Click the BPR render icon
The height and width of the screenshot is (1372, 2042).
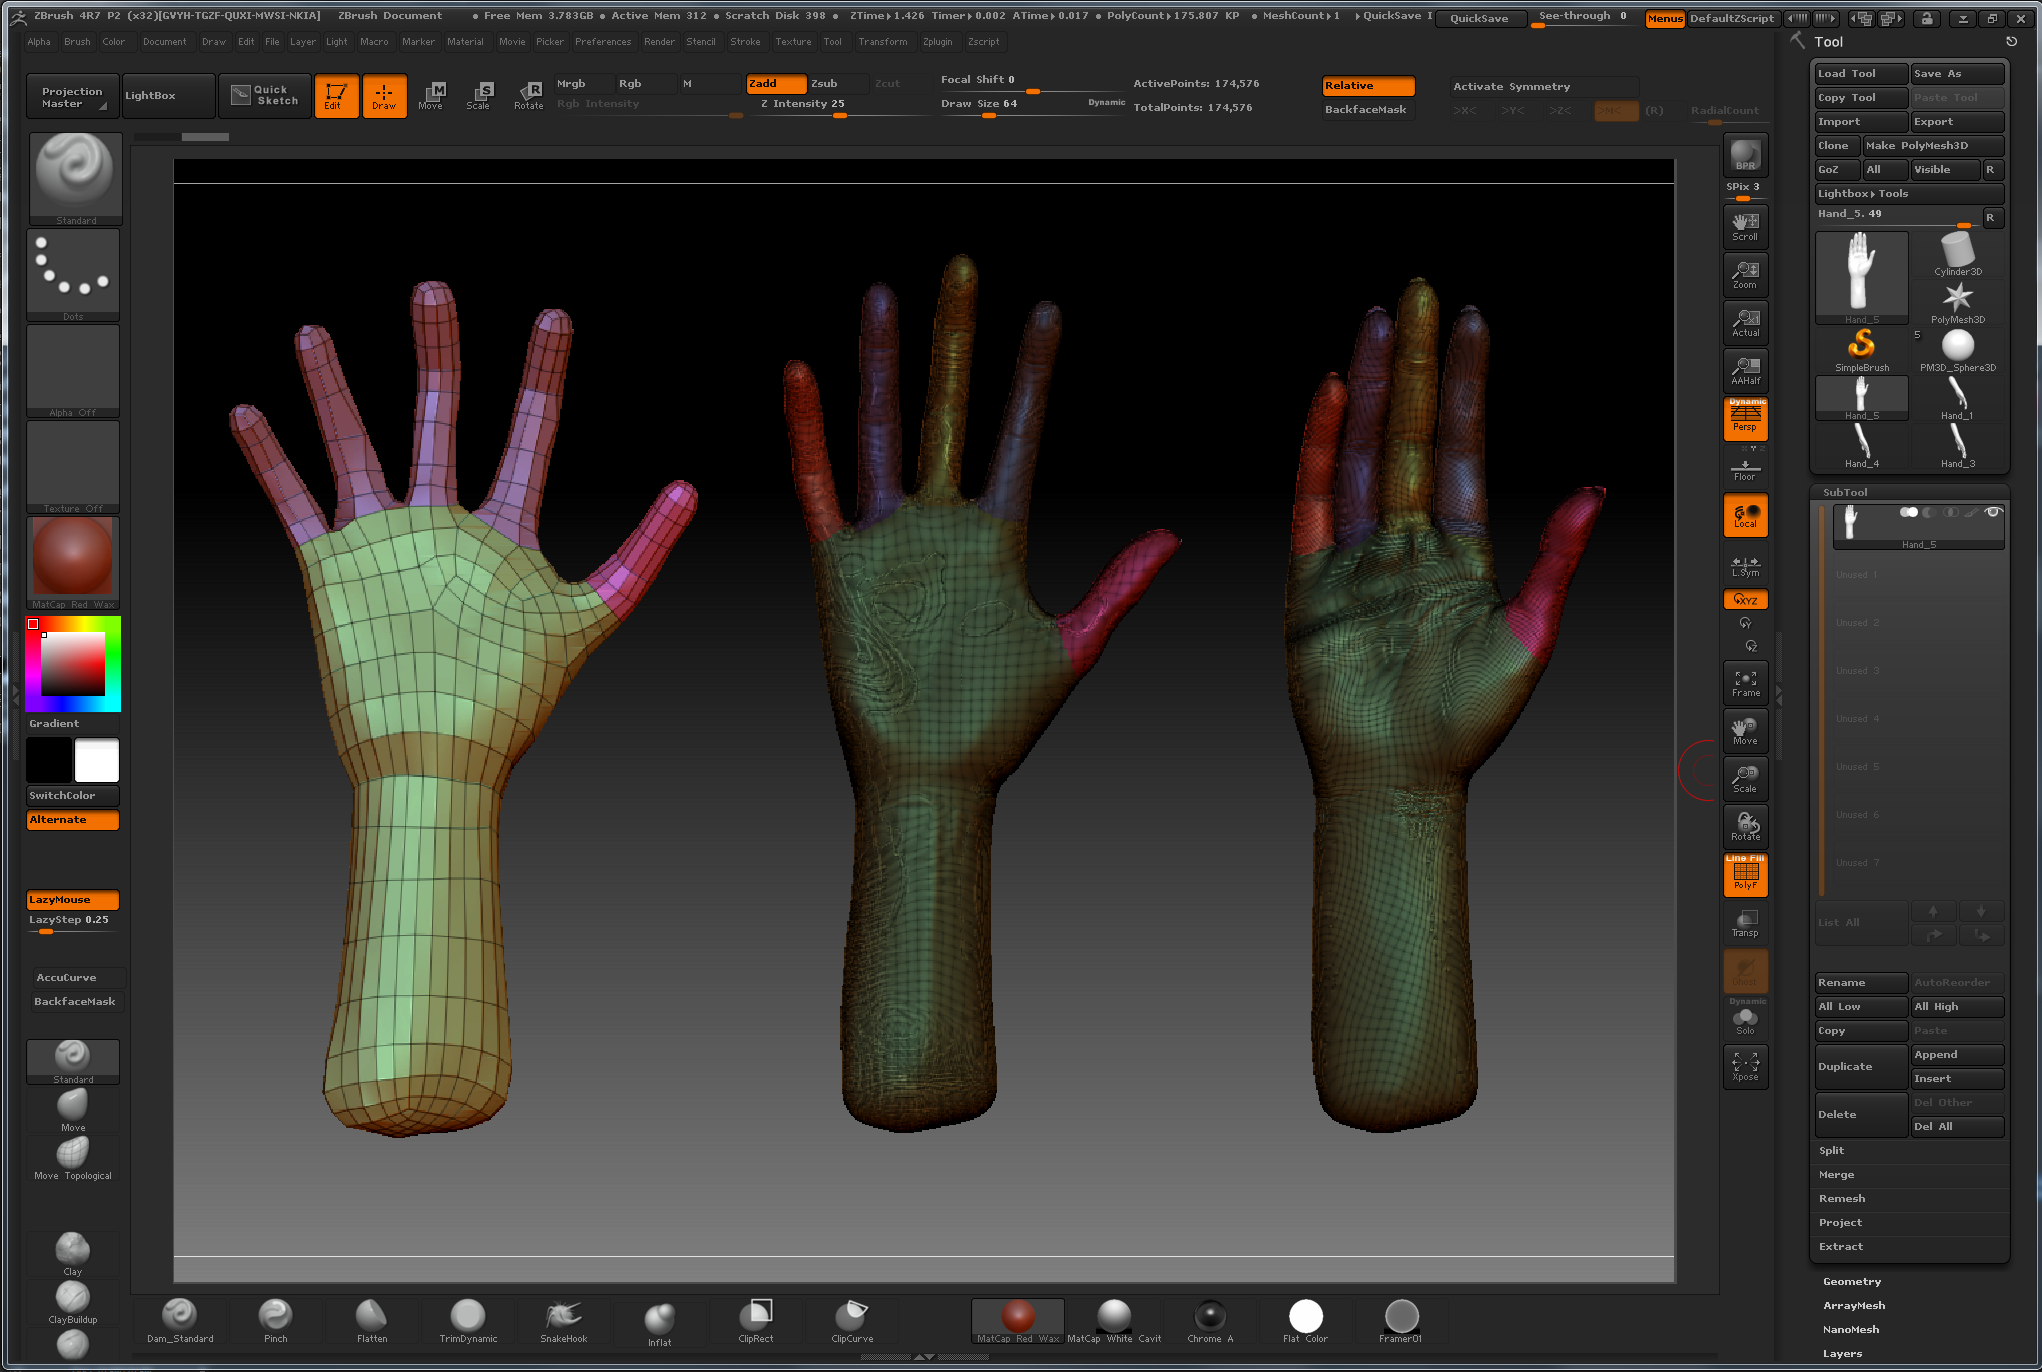click(x=1745, y=155)
